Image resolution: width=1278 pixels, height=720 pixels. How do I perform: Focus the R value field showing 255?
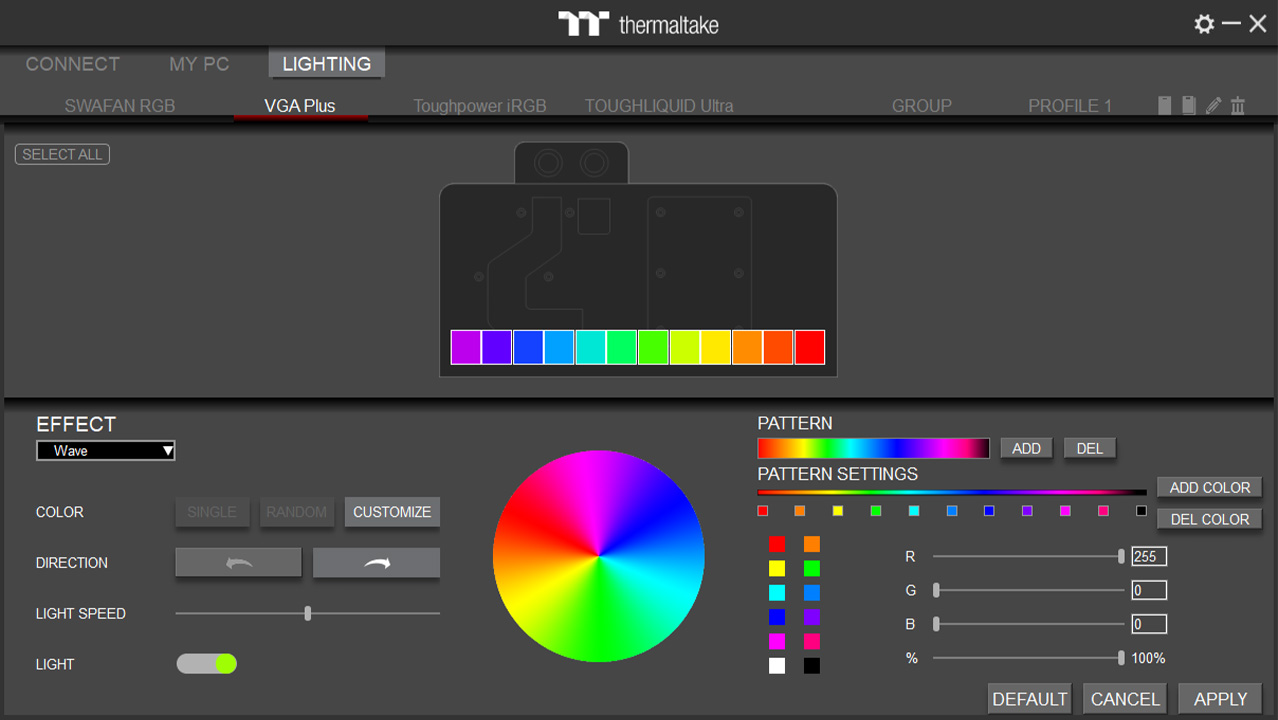(1149, 557)
